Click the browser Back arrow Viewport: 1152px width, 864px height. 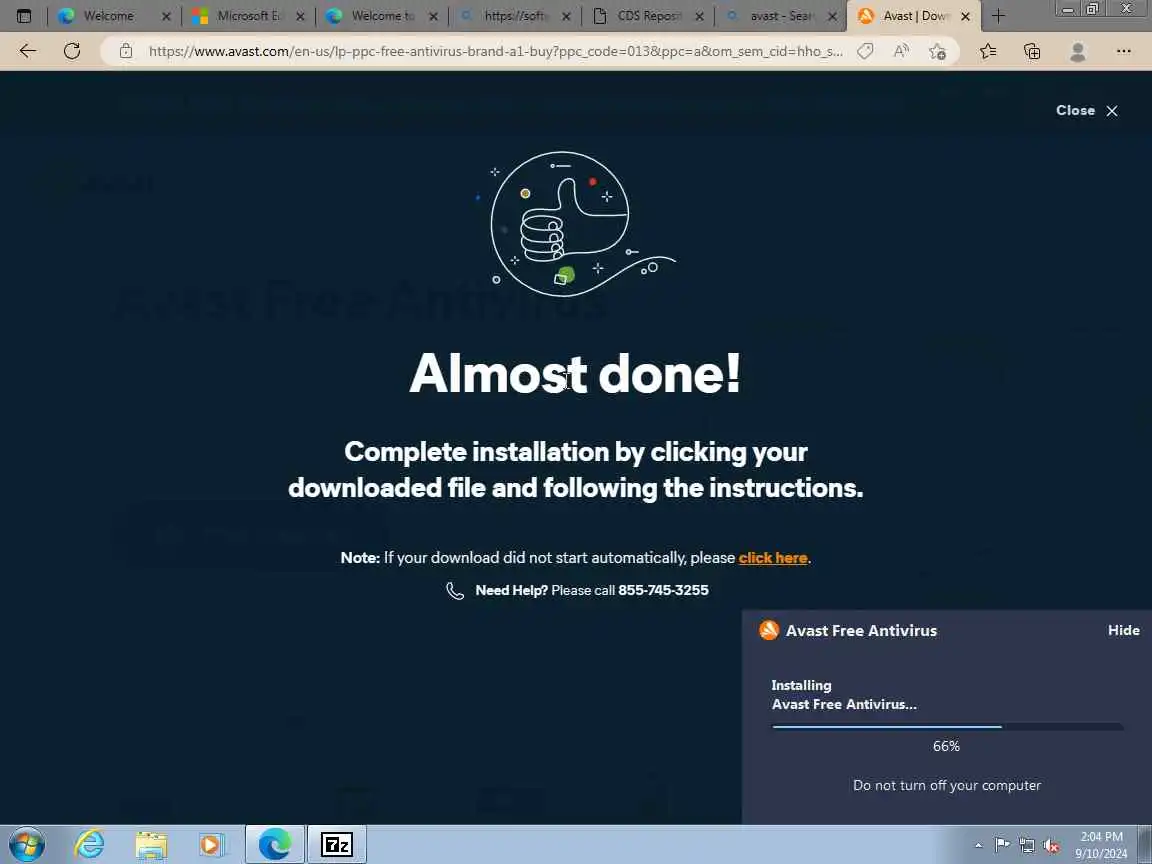[x=28, y=51]
